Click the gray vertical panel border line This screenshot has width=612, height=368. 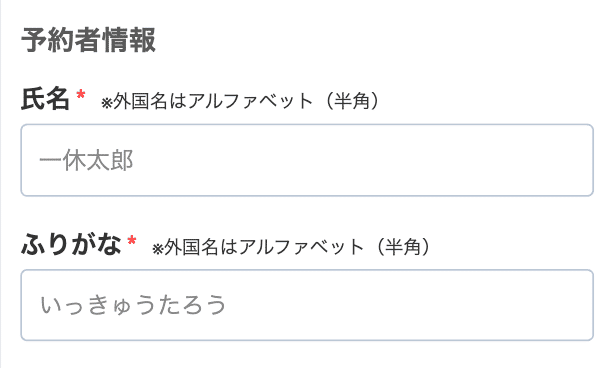(1, 184)
